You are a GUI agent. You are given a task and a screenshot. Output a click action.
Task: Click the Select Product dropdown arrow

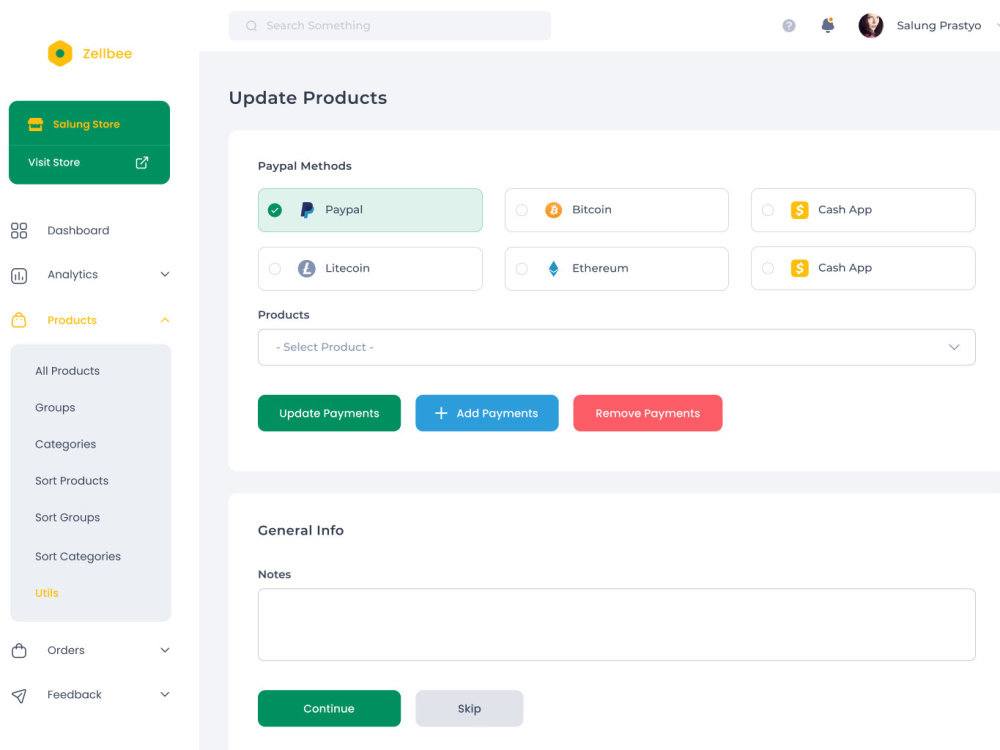[x=954, y=347]
